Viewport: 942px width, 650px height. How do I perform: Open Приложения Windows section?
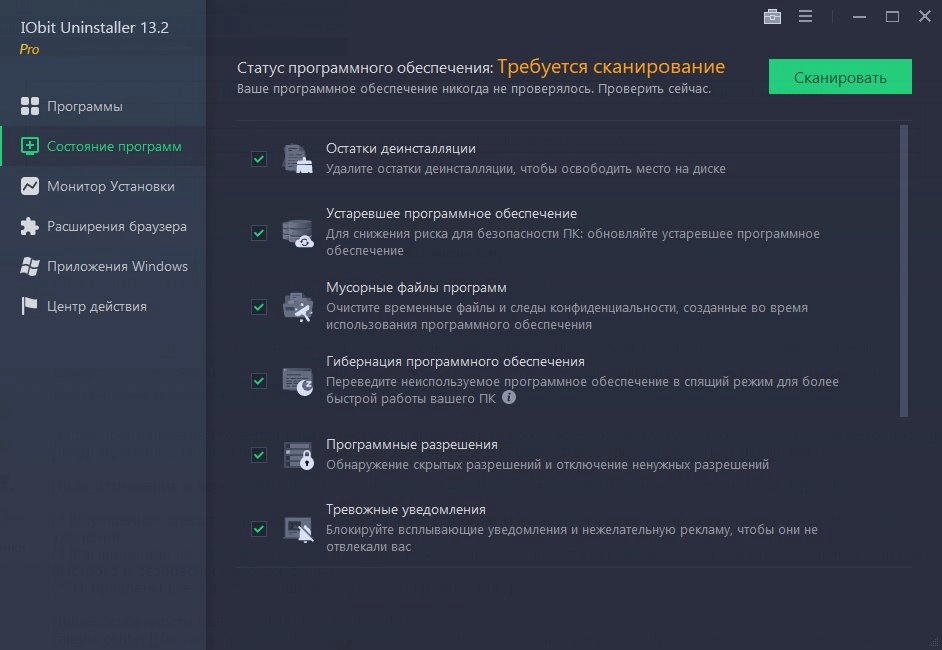pos(103,266)
